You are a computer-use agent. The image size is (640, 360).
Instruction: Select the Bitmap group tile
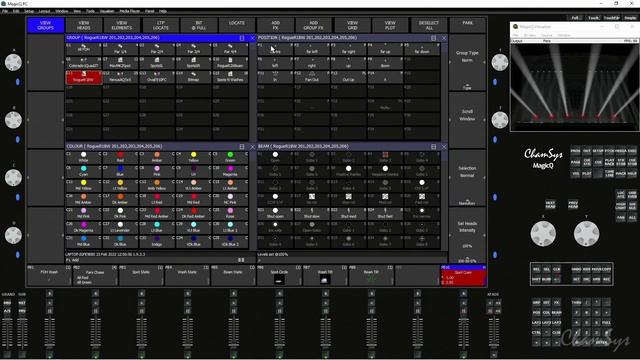(193, 77)
